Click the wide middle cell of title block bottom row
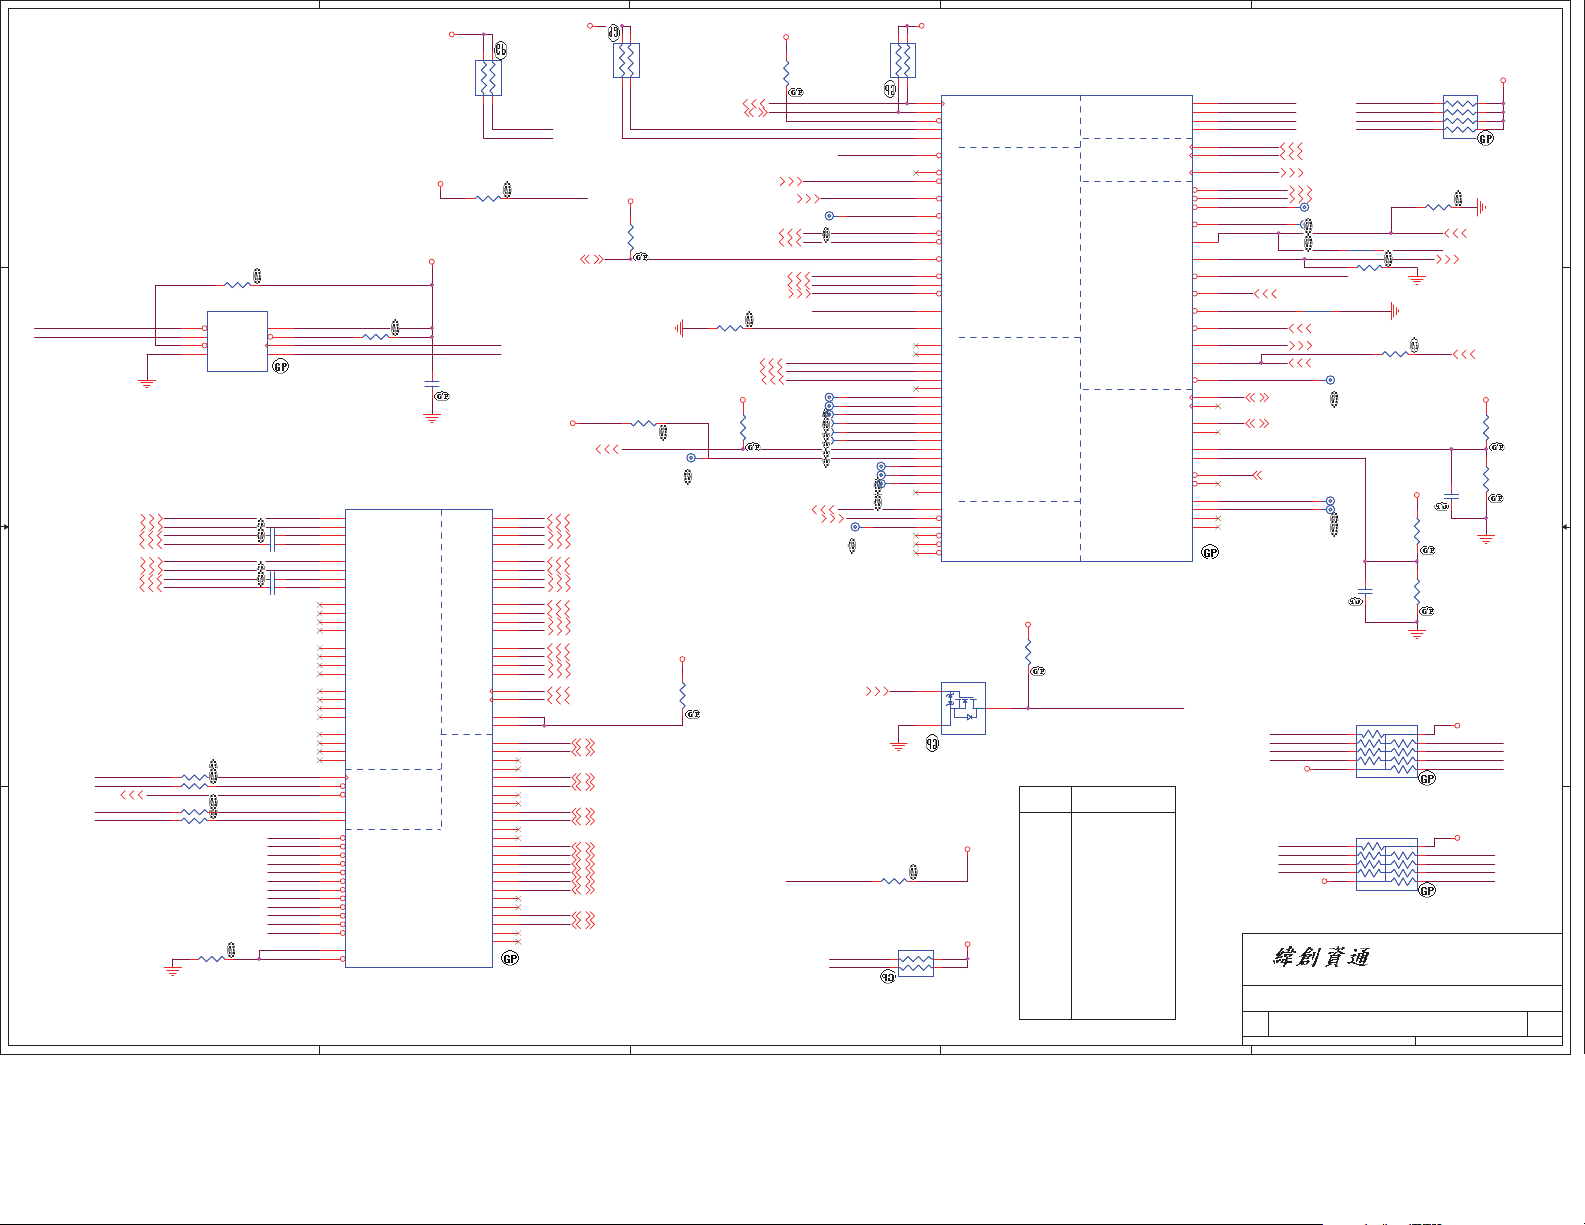This screenshot has height=1225, width=1585. pos(1398,1024)
